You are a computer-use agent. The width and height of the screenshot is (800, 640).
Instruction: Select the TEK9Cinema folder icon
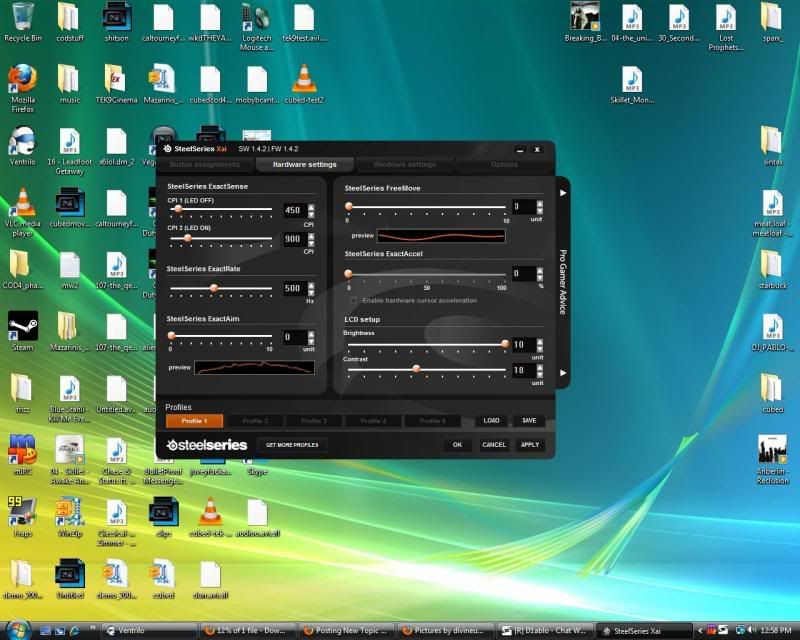[116, 84]
